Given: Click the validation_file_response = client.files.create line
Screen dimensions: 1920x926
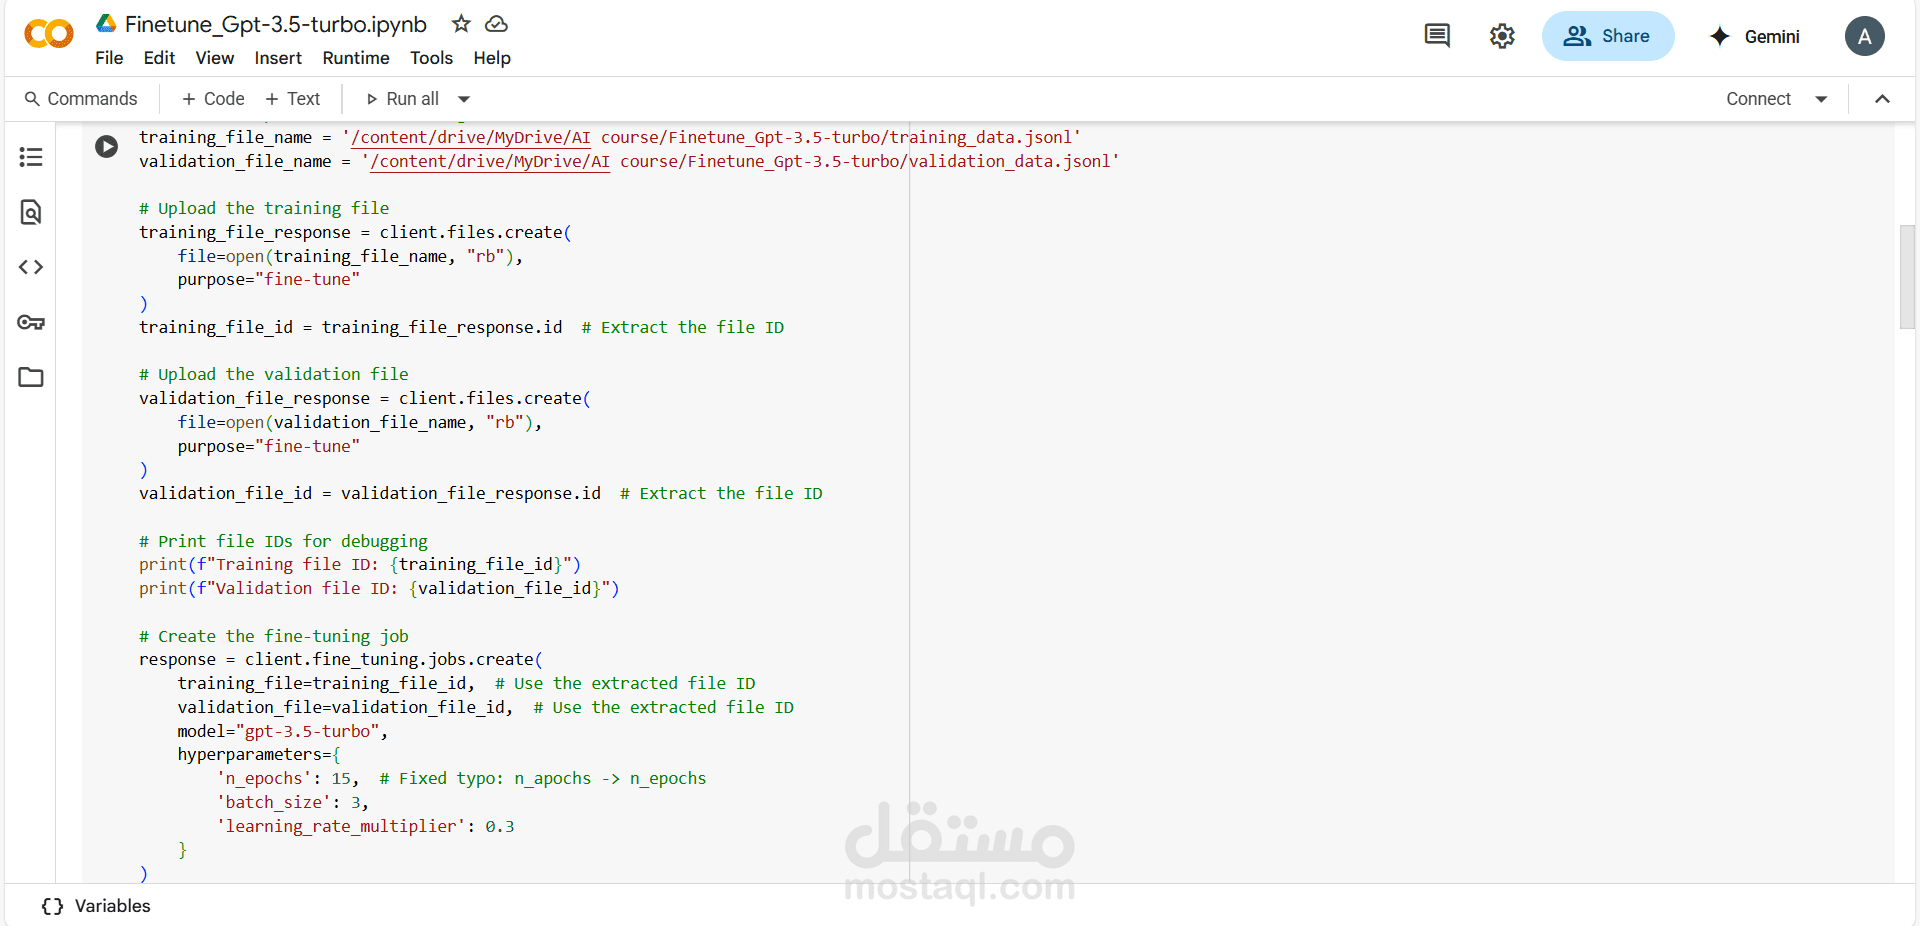Looking at the screenshot, I should tap(365, 399).
